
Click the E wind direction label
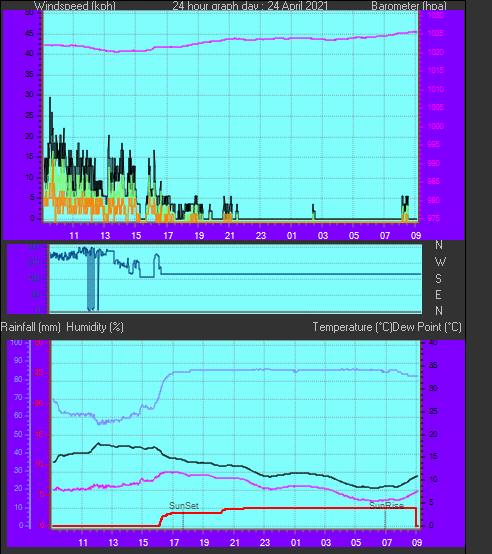pos(438,295)
